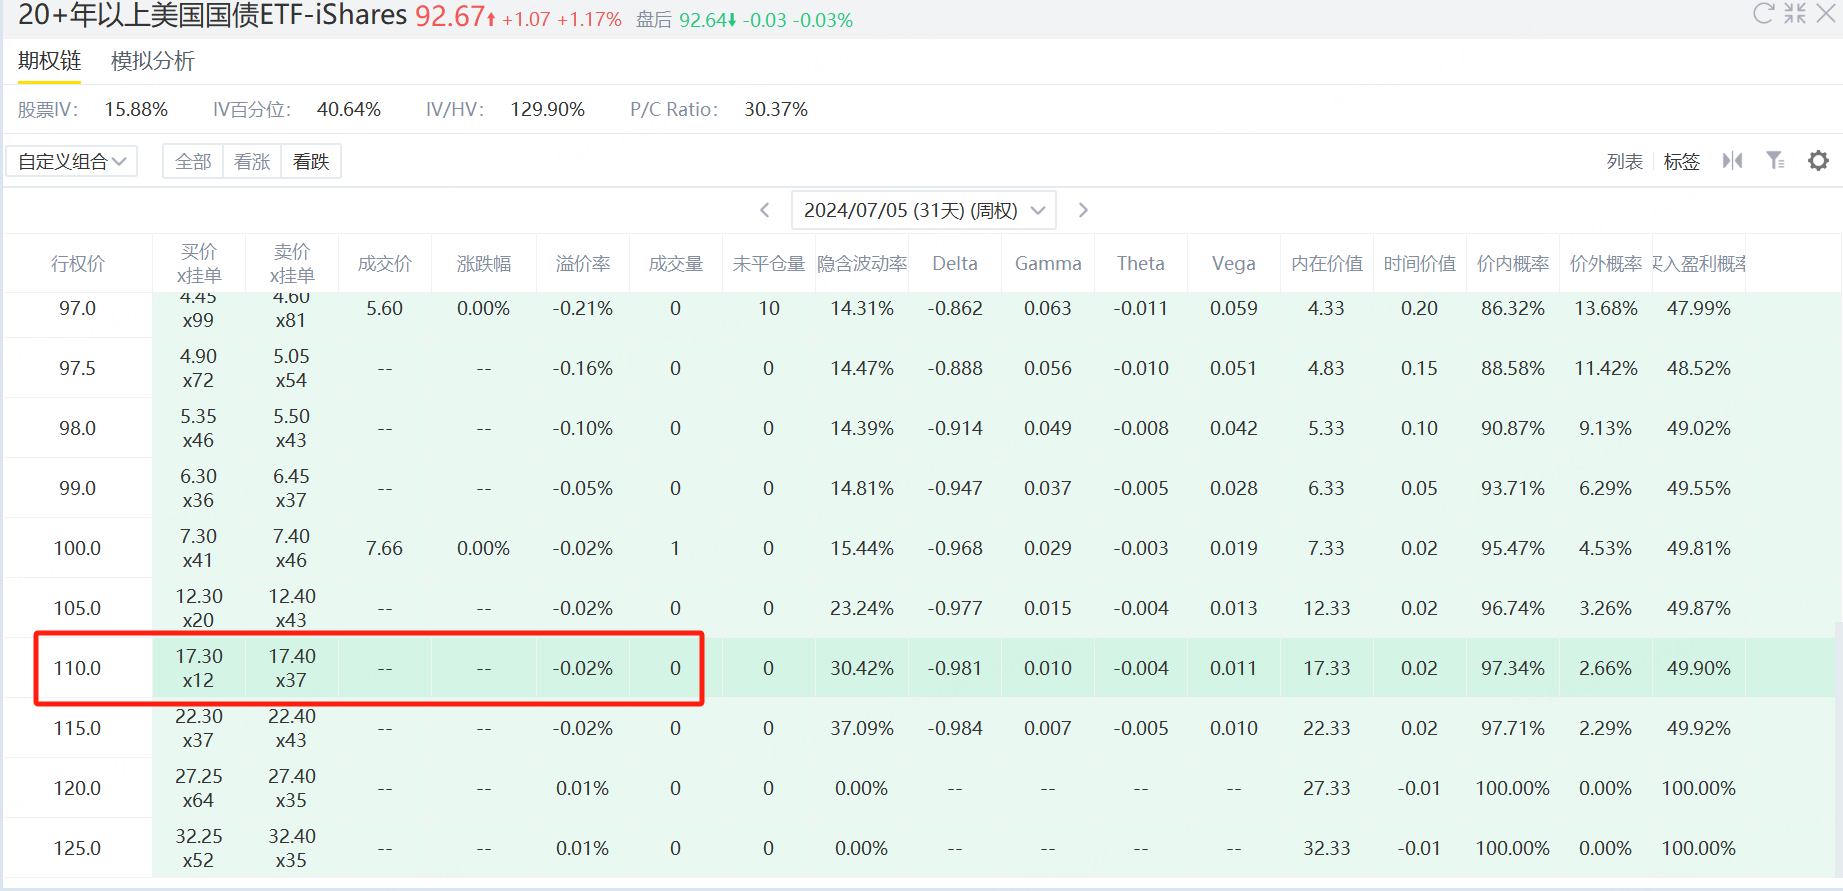The height and width of the screenshot is (891, 1843).
Task: Click the 12.30 x20 bid price cell
Action: [199, 608]
